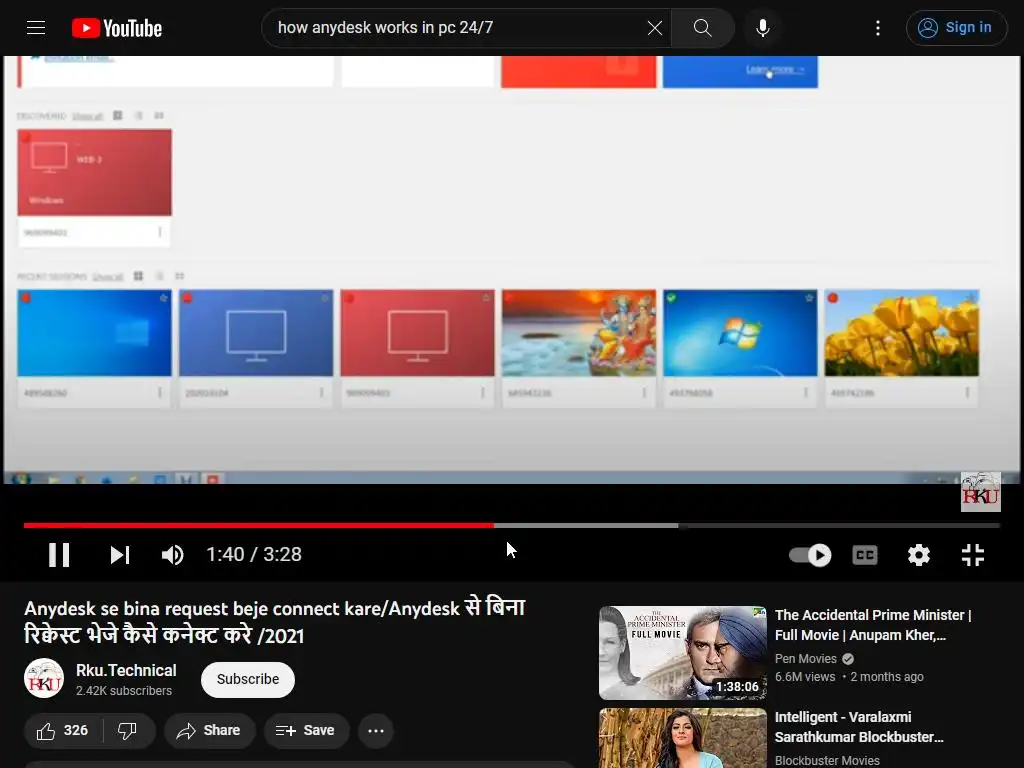This screenshot has height=768, width=1024.
Task: Click the Sign in button
Action: 956,27
